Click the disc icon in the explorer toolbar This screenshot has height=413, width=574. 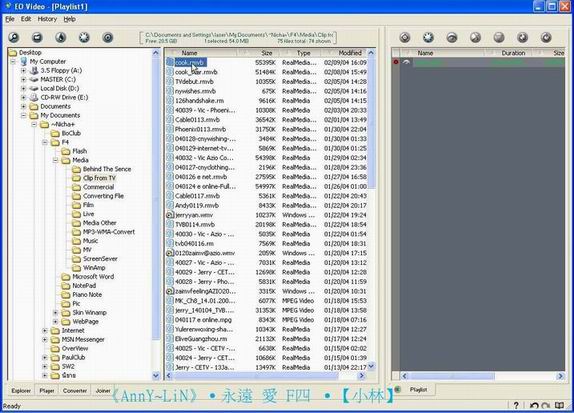click(x=108, y=37)
